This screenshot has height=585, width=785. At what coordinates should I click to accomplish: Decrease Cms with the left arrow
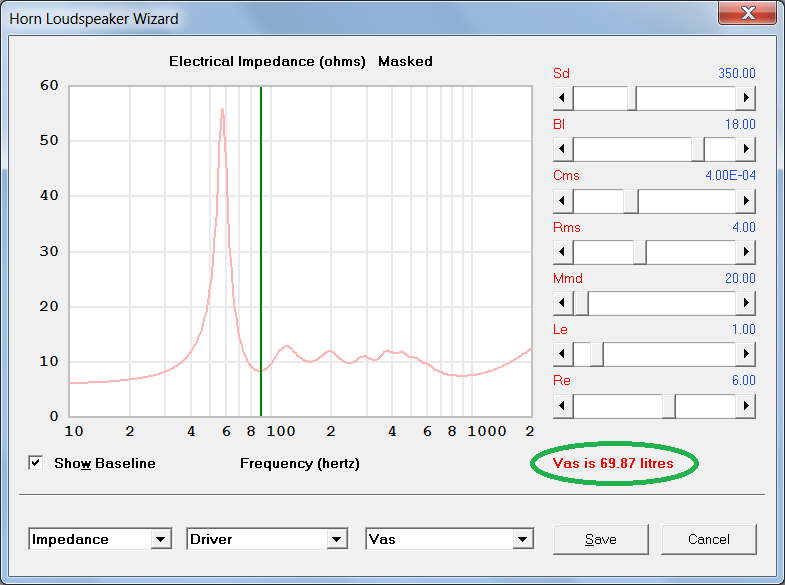click(563, 201)
